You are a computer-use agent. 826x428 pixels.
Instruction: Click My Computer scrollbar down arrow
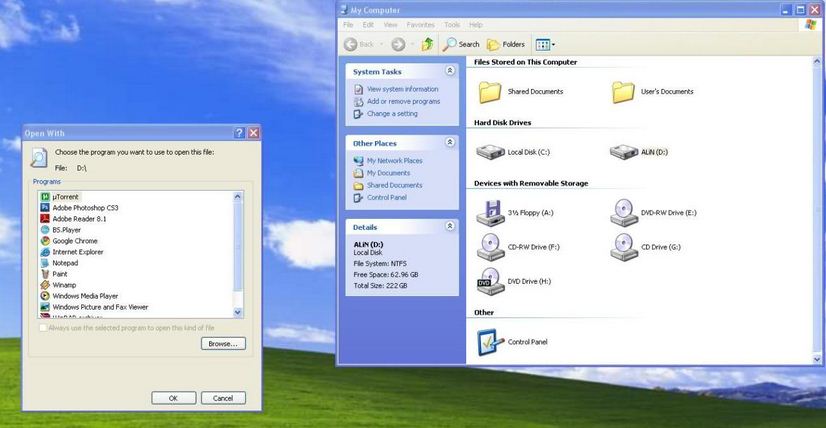point(817,359)
